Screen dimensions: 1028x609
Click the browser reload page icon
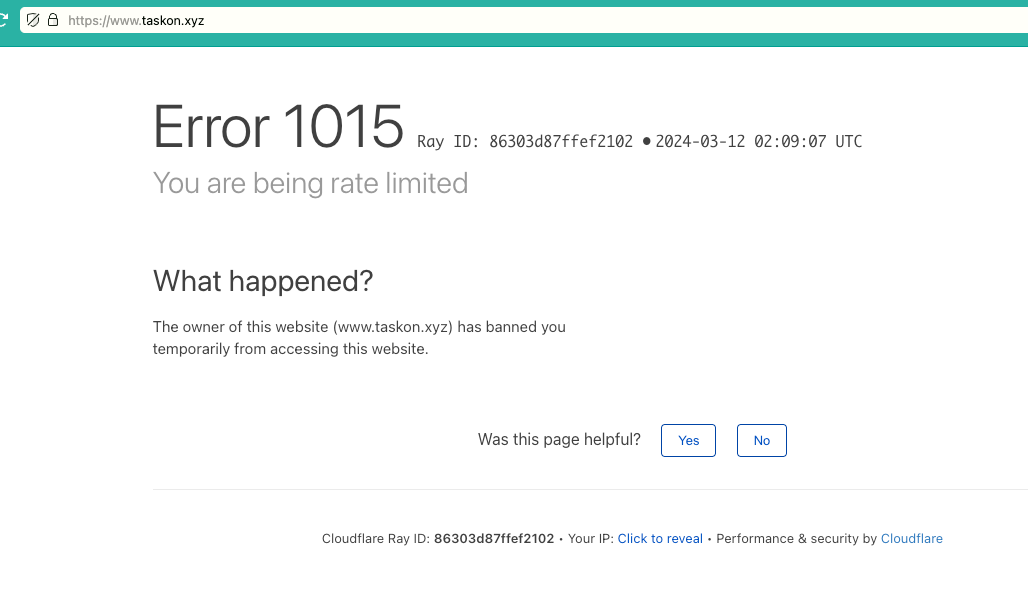(x=4, y=20)
